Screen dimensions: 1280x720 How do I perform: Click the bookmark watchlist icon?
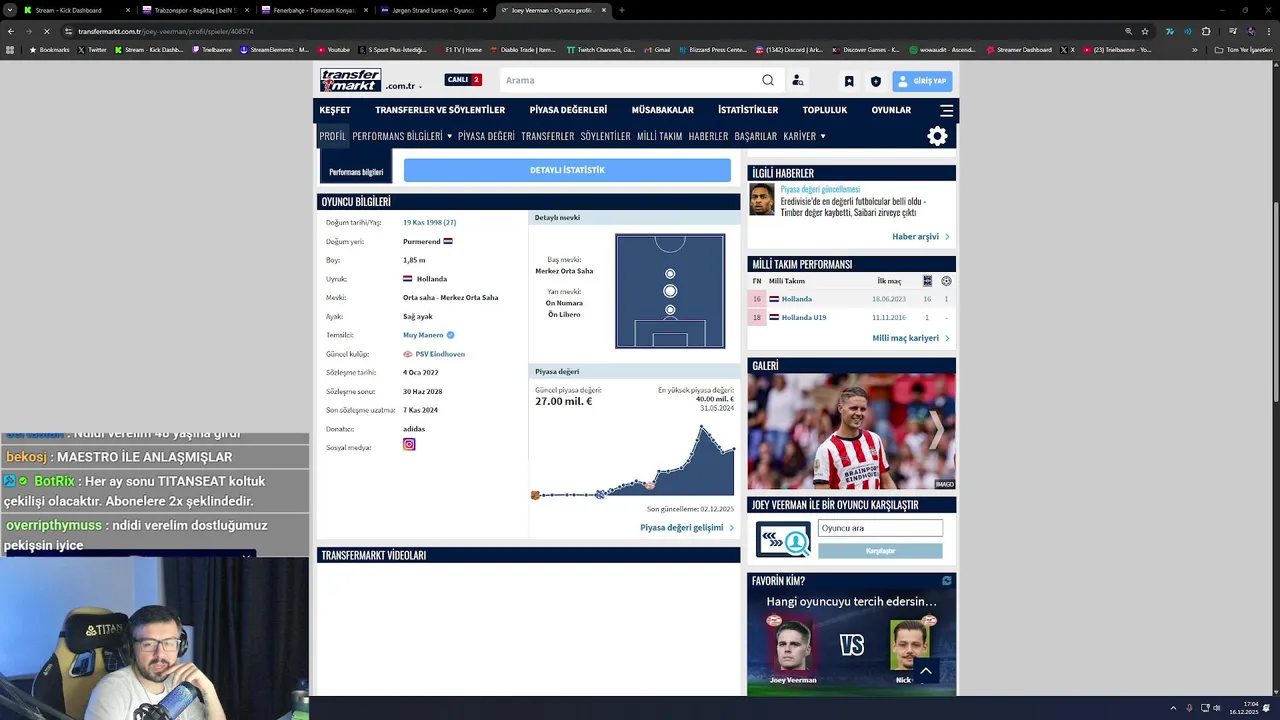pyautogui.click(x=849, y=81)
